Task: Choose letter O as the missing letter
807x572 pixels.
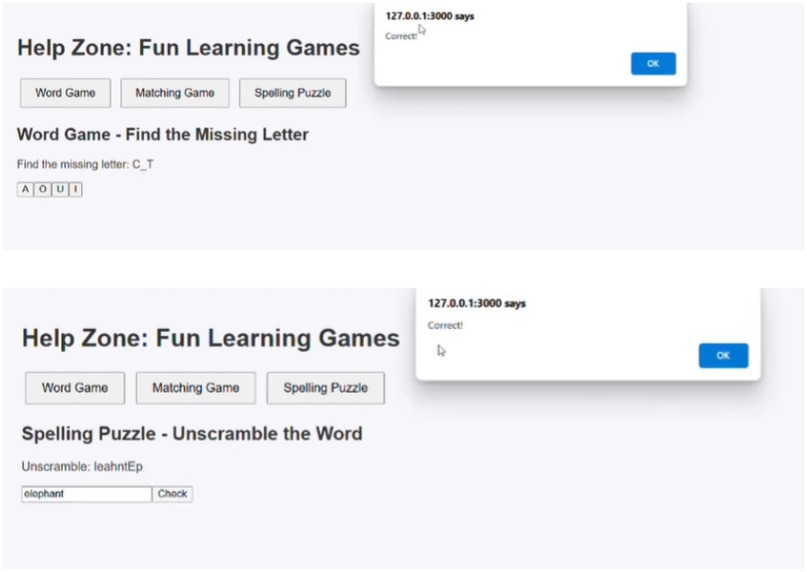Action: pos(43,190)
